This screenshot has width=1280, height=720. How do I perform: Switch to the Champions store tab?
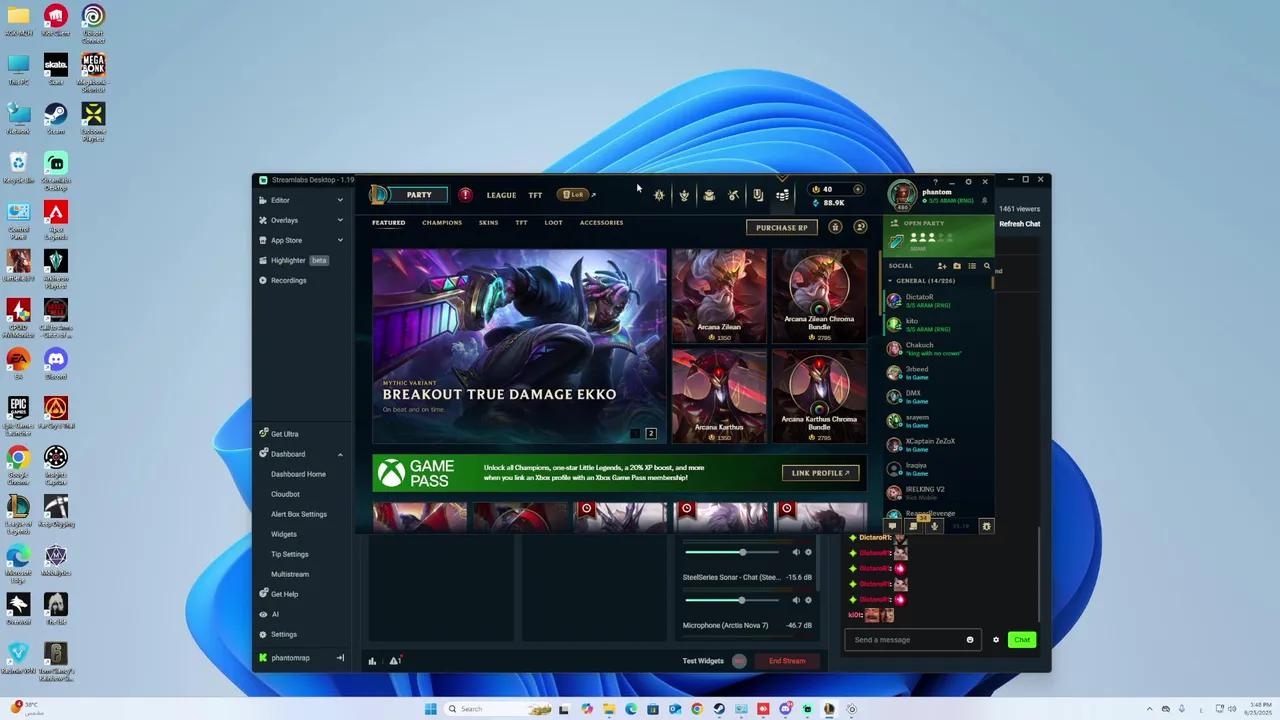pyautogui.click(x=442, y=223)
